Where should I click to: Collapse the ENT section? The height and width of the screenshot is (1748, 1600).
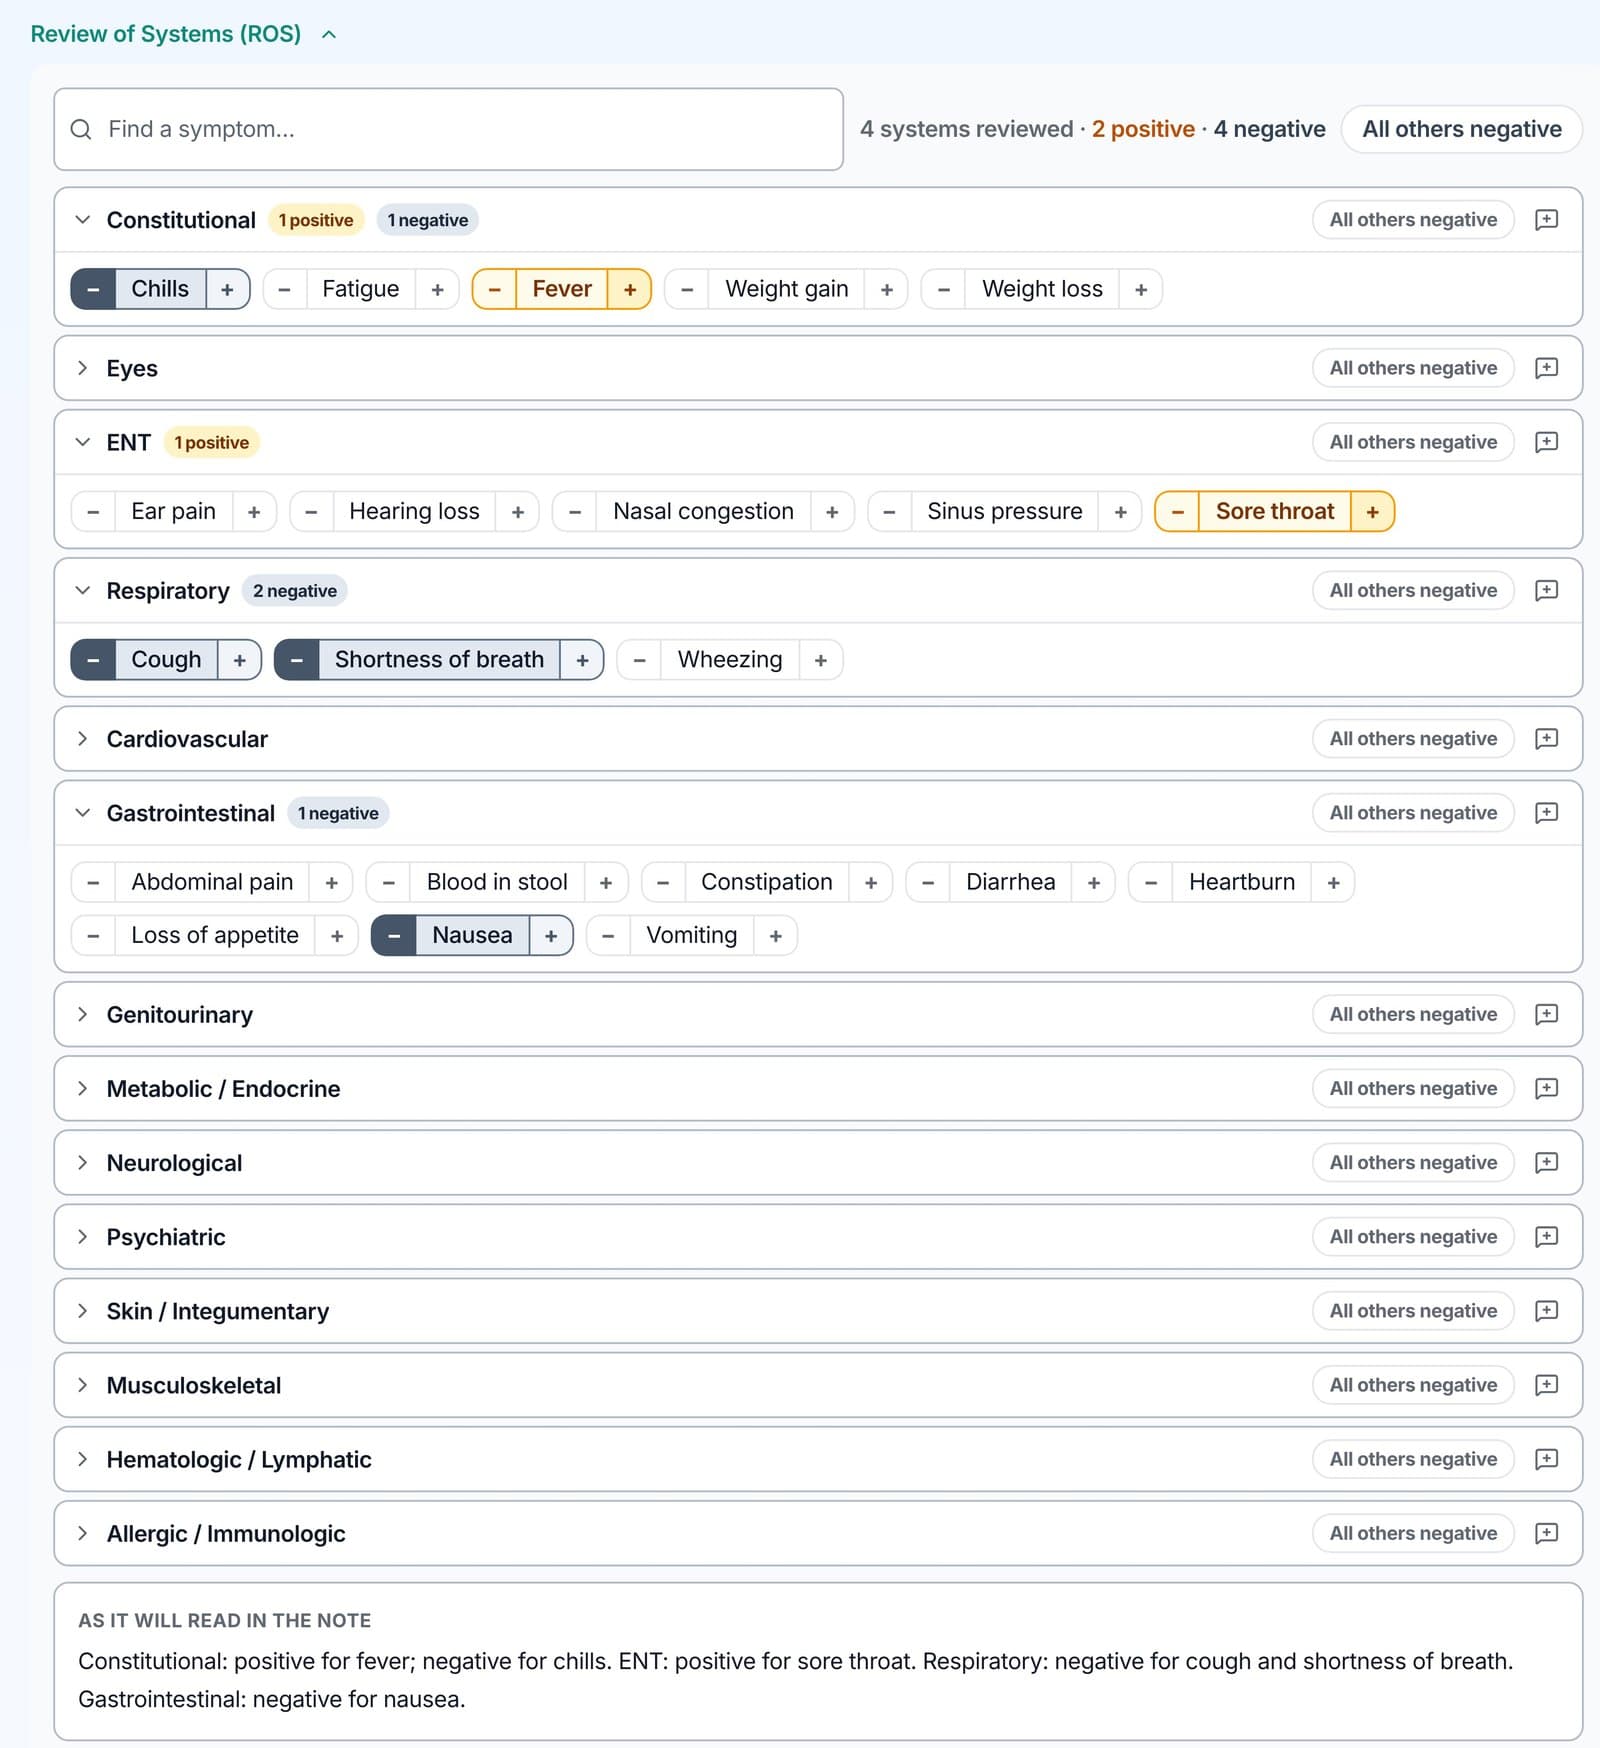83,442
